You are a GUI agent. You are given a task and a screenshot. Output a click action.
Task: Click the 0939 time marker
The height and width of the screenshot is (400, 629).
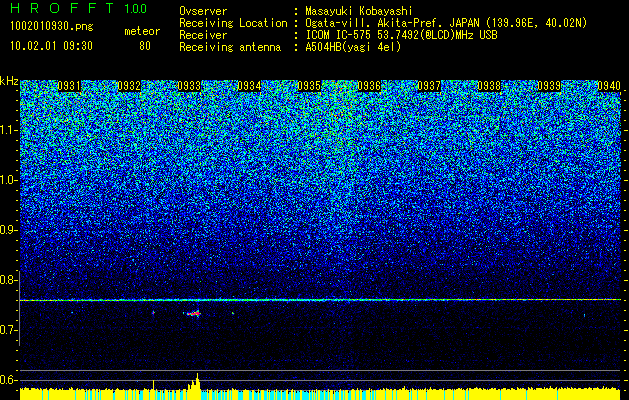pyautogui.click(x=549, y=86)
